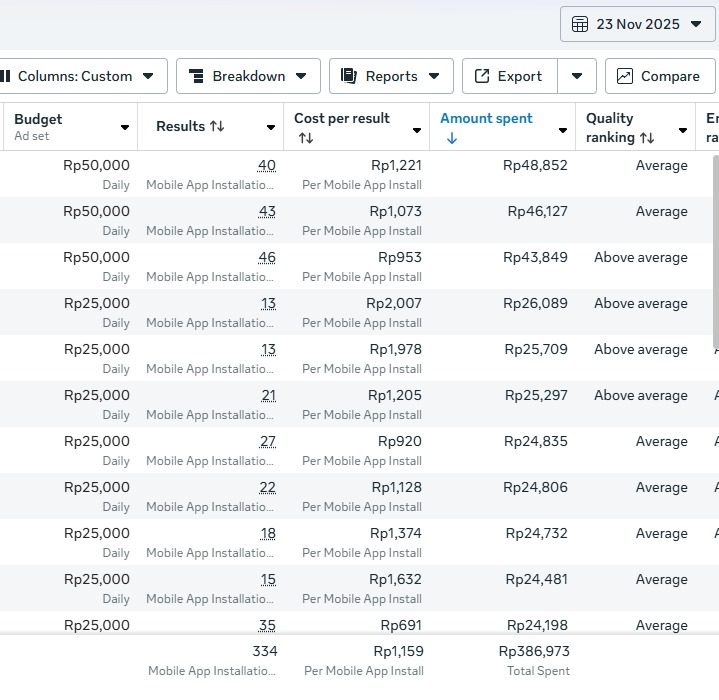
Task: Open the Budget column options caret
Action: tap(125, 128)
